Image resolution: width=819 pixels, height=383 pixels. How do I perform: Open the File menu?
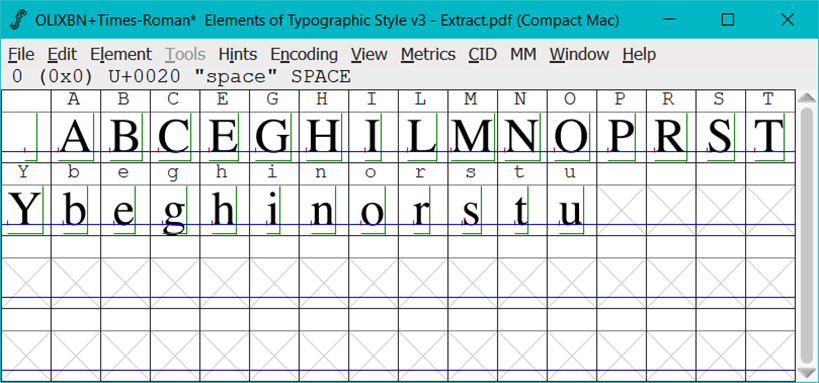pos(21,54)
